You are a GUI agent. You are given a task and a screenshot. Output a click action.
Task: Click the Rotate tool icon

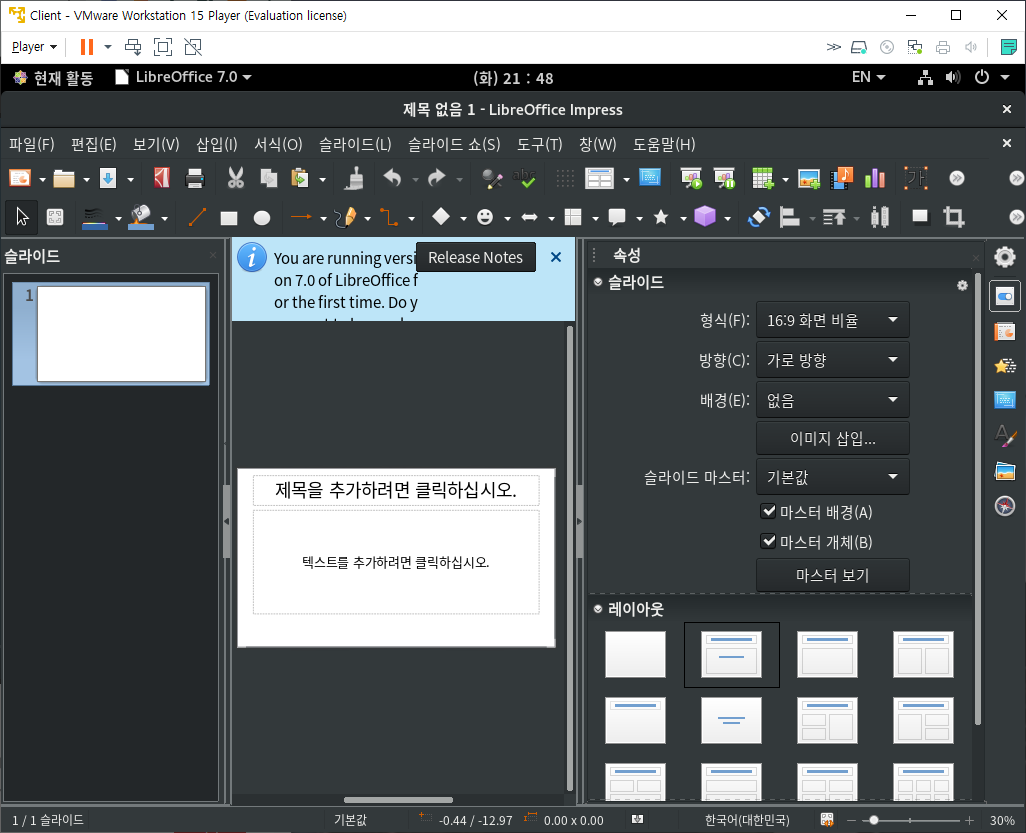[x=758, y=217]
